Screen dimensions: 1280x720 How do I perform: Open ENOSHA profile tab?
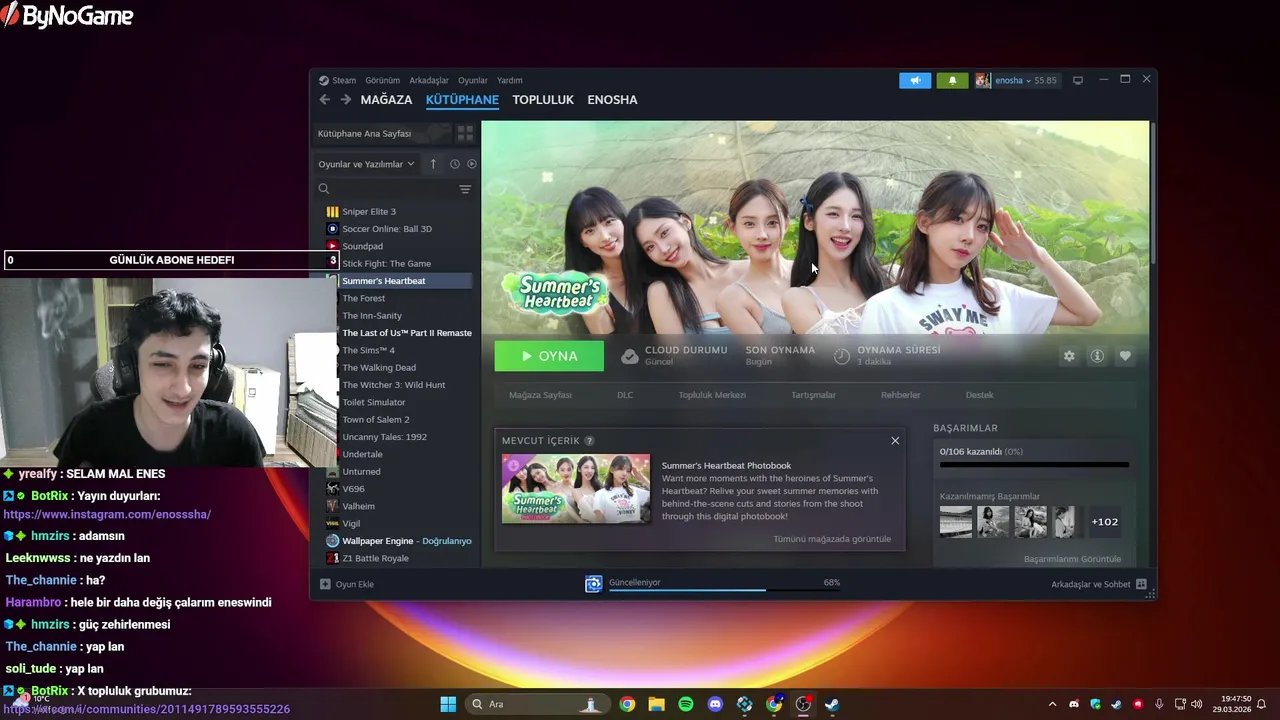click(x=612, y=100)
